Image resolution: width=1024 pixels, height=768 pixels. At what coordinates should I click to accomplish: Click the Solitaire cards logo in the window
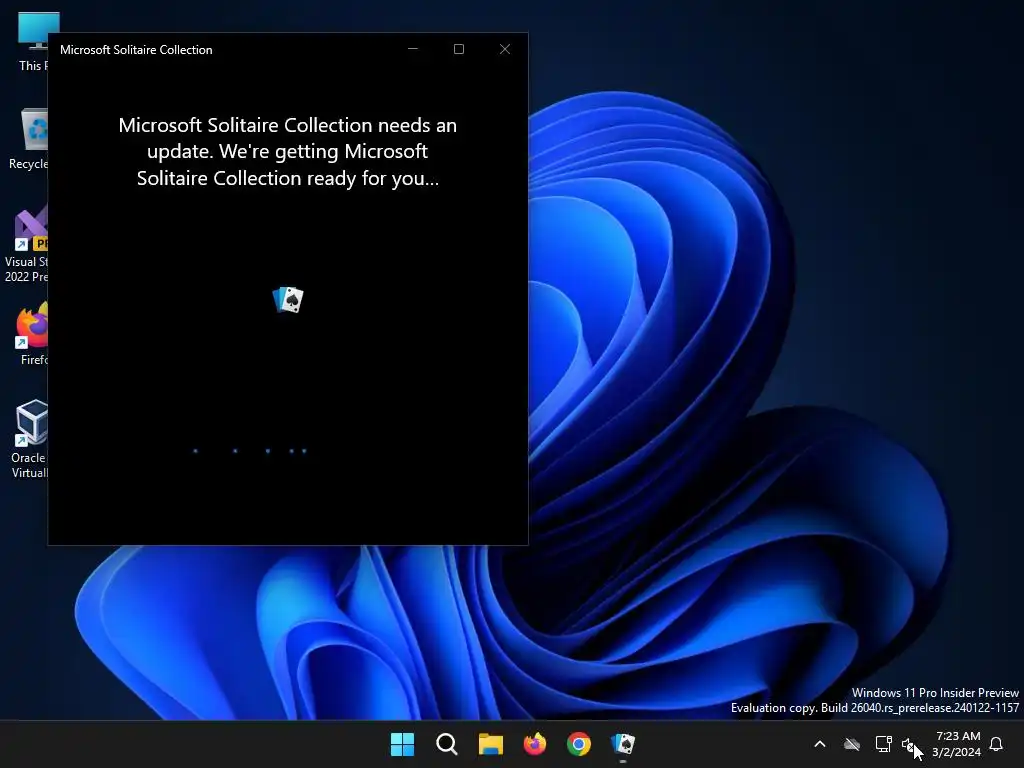pos(288,300)
